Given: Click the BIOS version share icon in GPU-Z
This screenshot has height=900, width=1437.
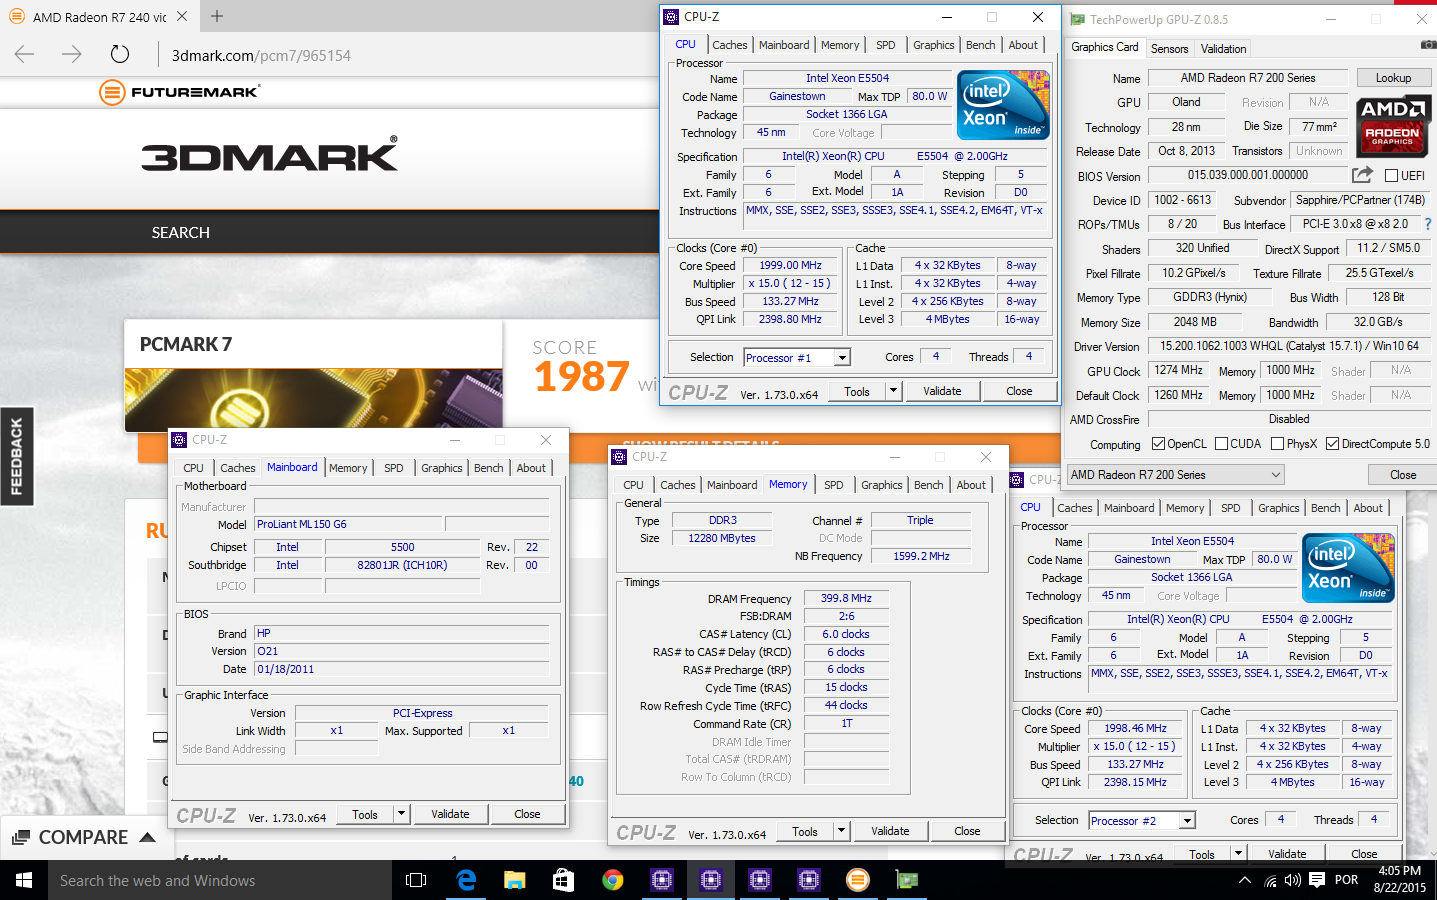Looking at the screenshot, I should click(x=1362, y=175).
